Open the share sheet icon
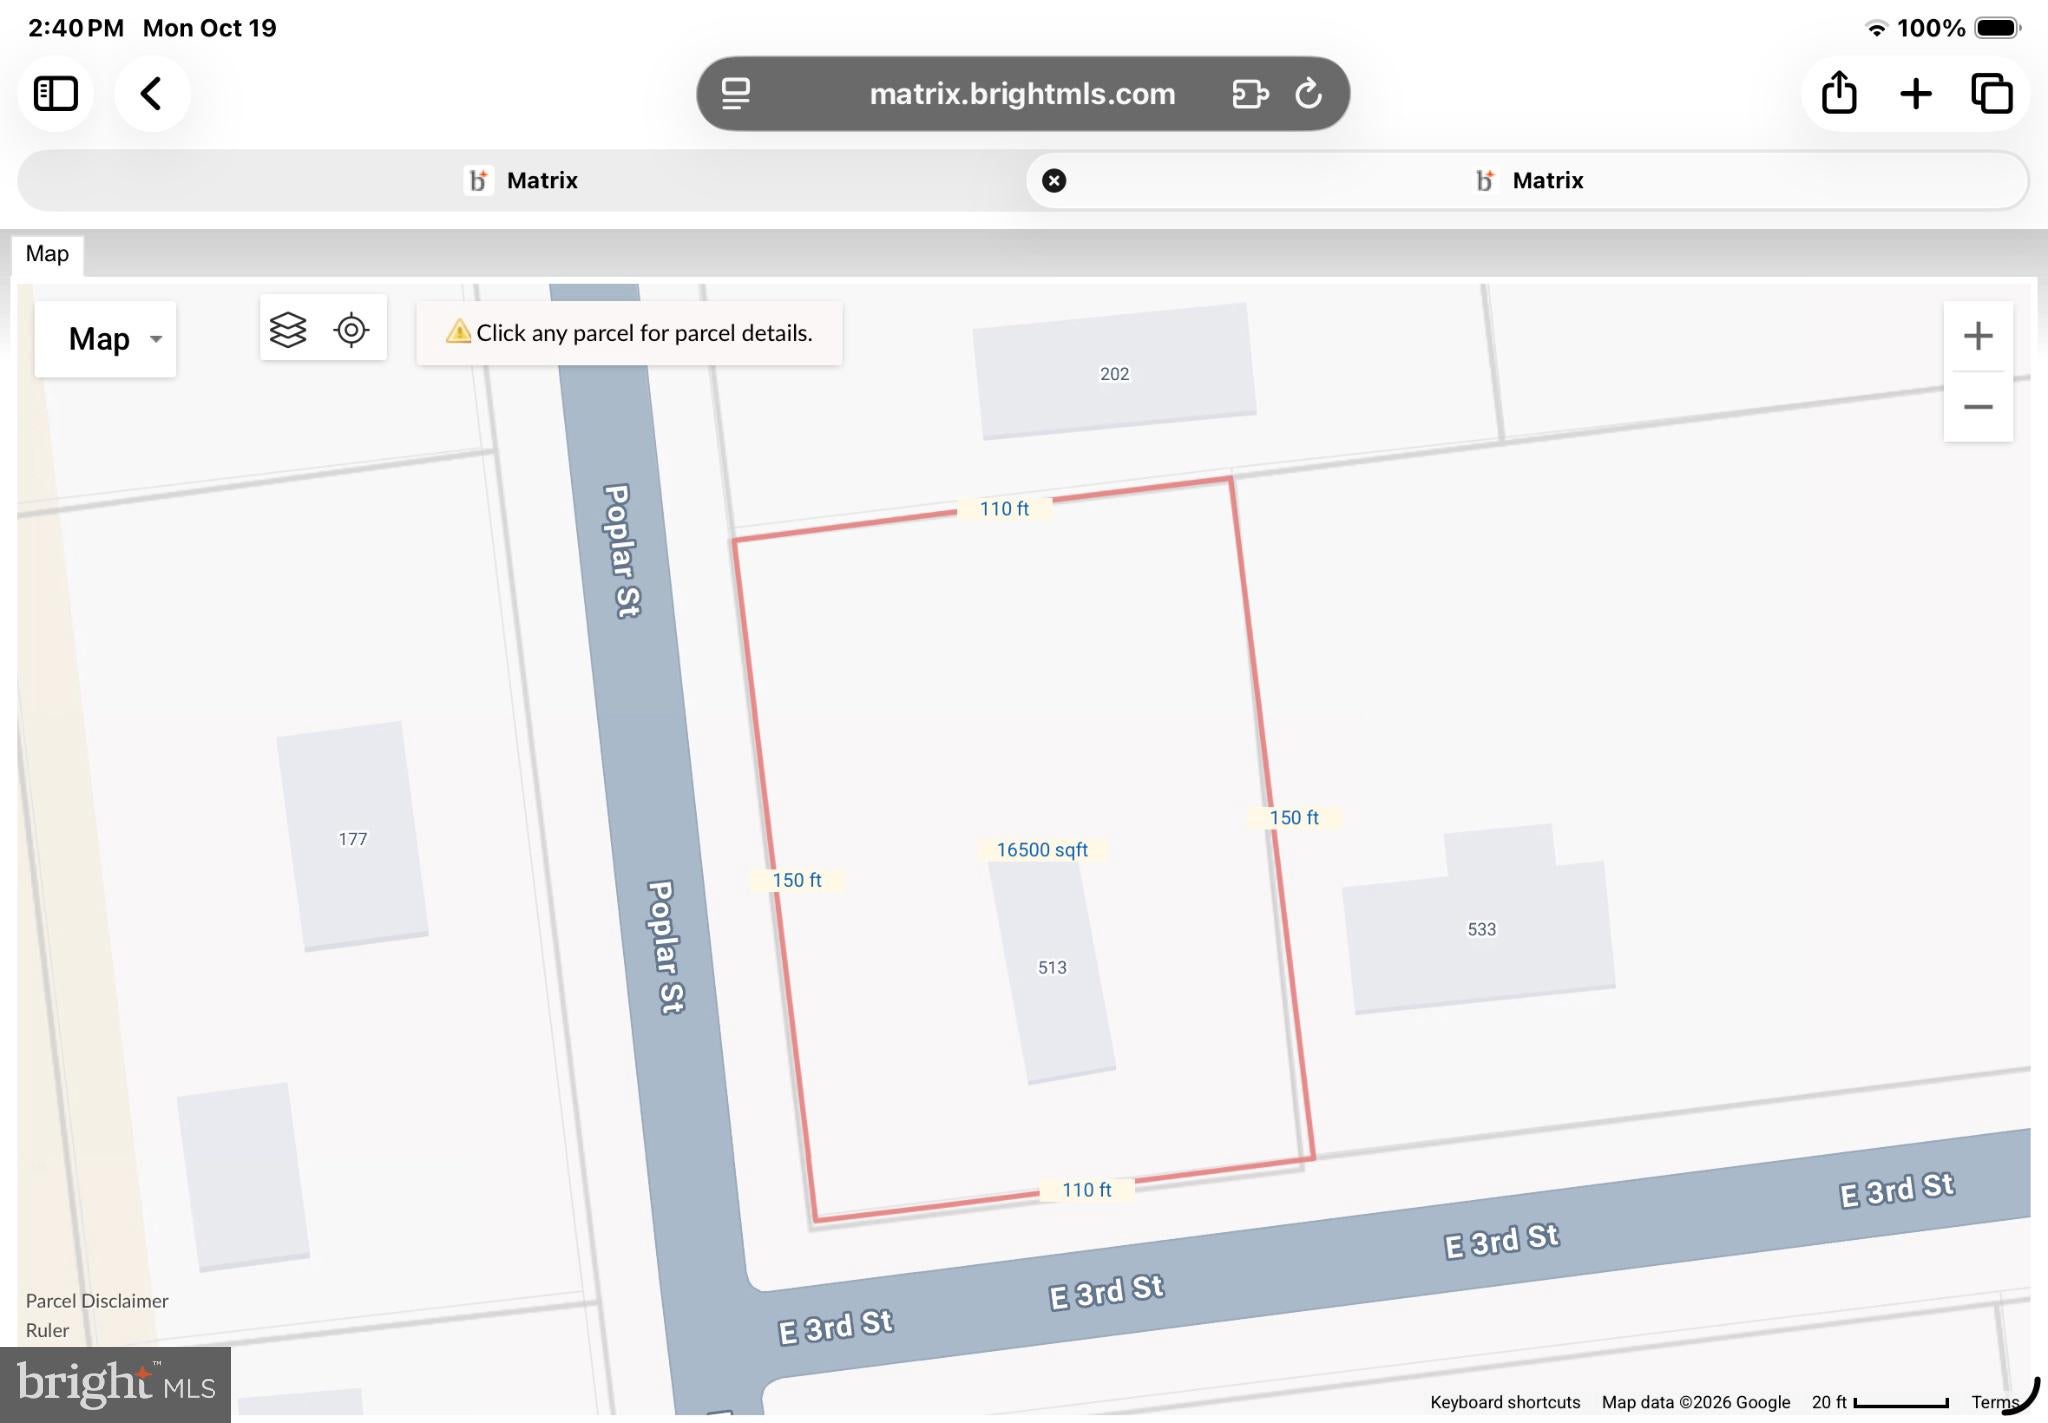This screenshot has width=2048, height=1423. pyautogui.click(x=1839, y=93)
